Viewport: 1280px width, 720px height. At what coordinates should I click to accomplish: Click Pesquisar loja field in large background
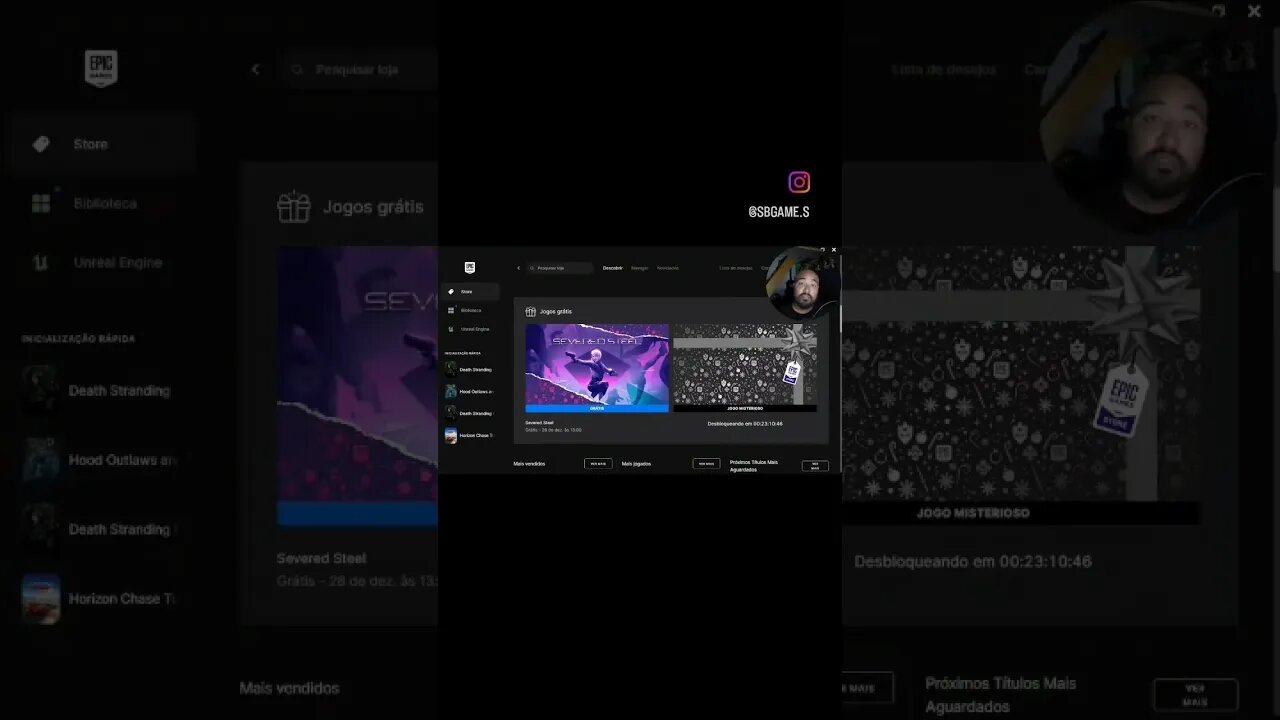click(360, 69)
